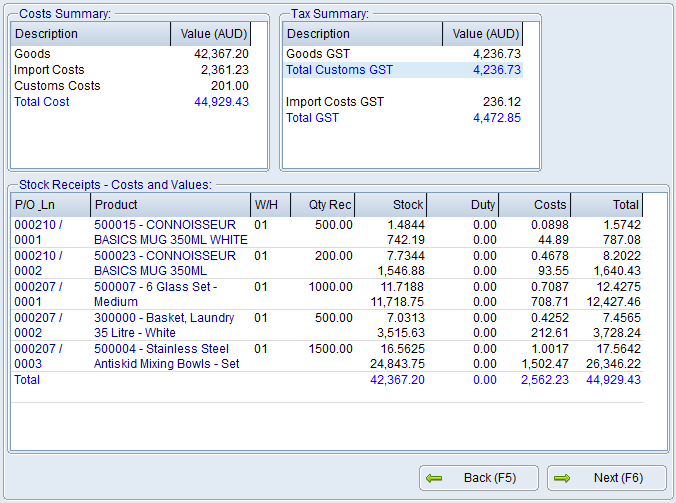
Task: Select the Total Customs GST row
Action: [340, 70]
